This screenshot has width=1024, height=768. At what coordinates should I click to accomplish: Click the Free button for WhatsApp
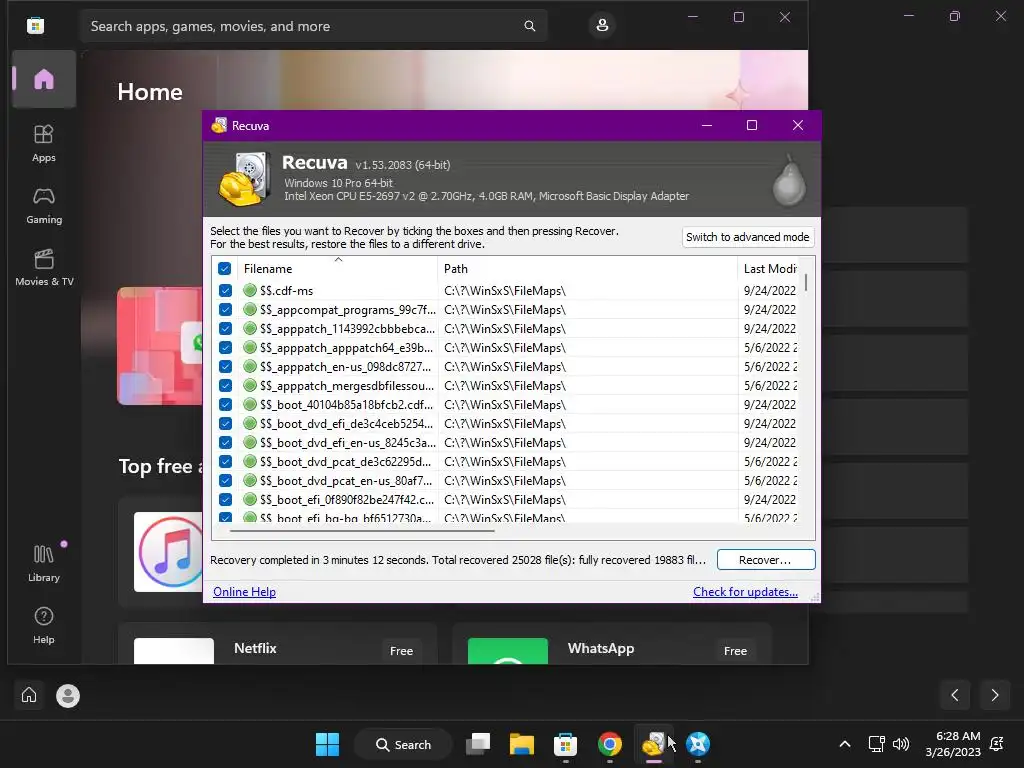735,650
